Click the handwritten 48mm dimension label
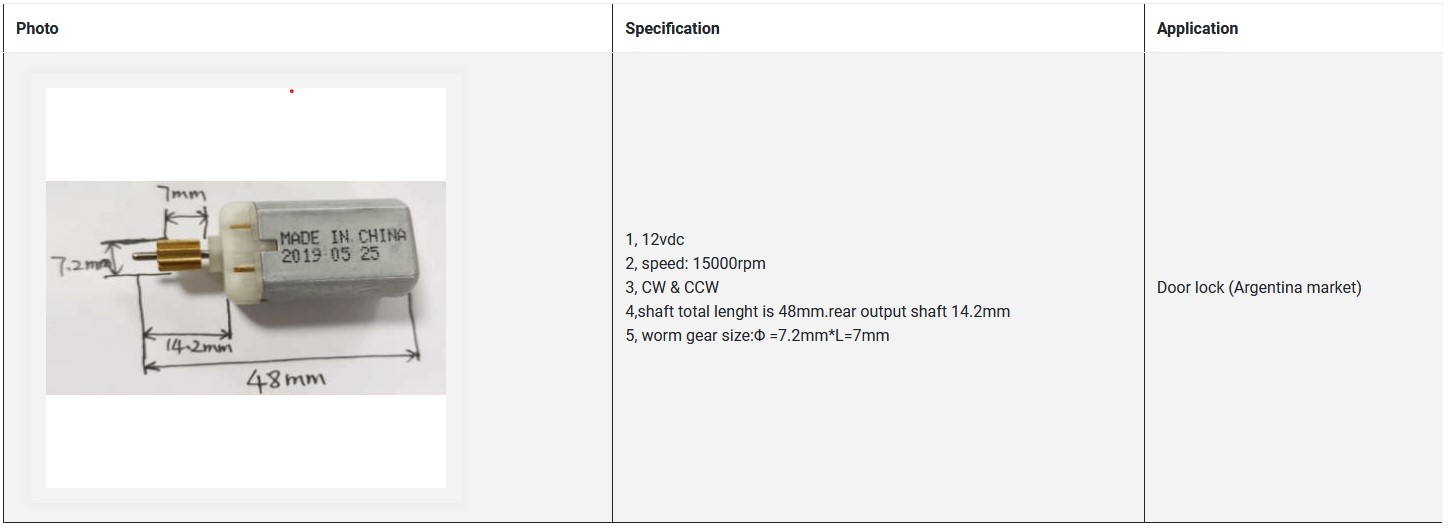 coord(286,379)
